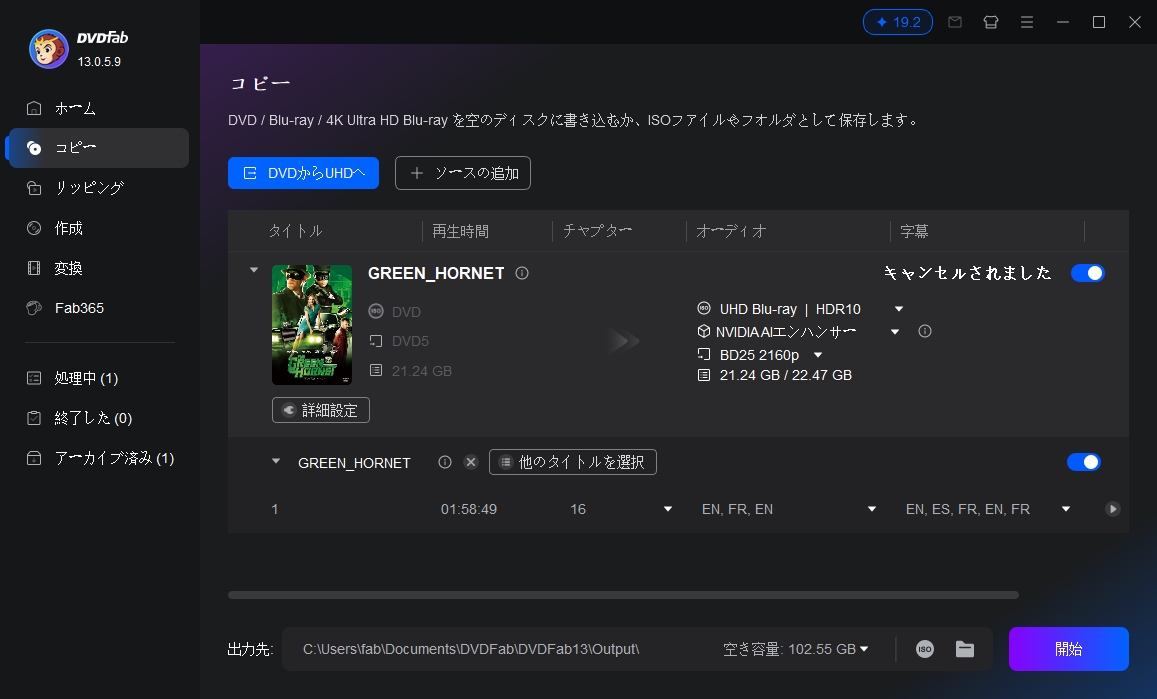Open output folder selection icon
This screenshot has width=1157, height=699.
point(964,648)
